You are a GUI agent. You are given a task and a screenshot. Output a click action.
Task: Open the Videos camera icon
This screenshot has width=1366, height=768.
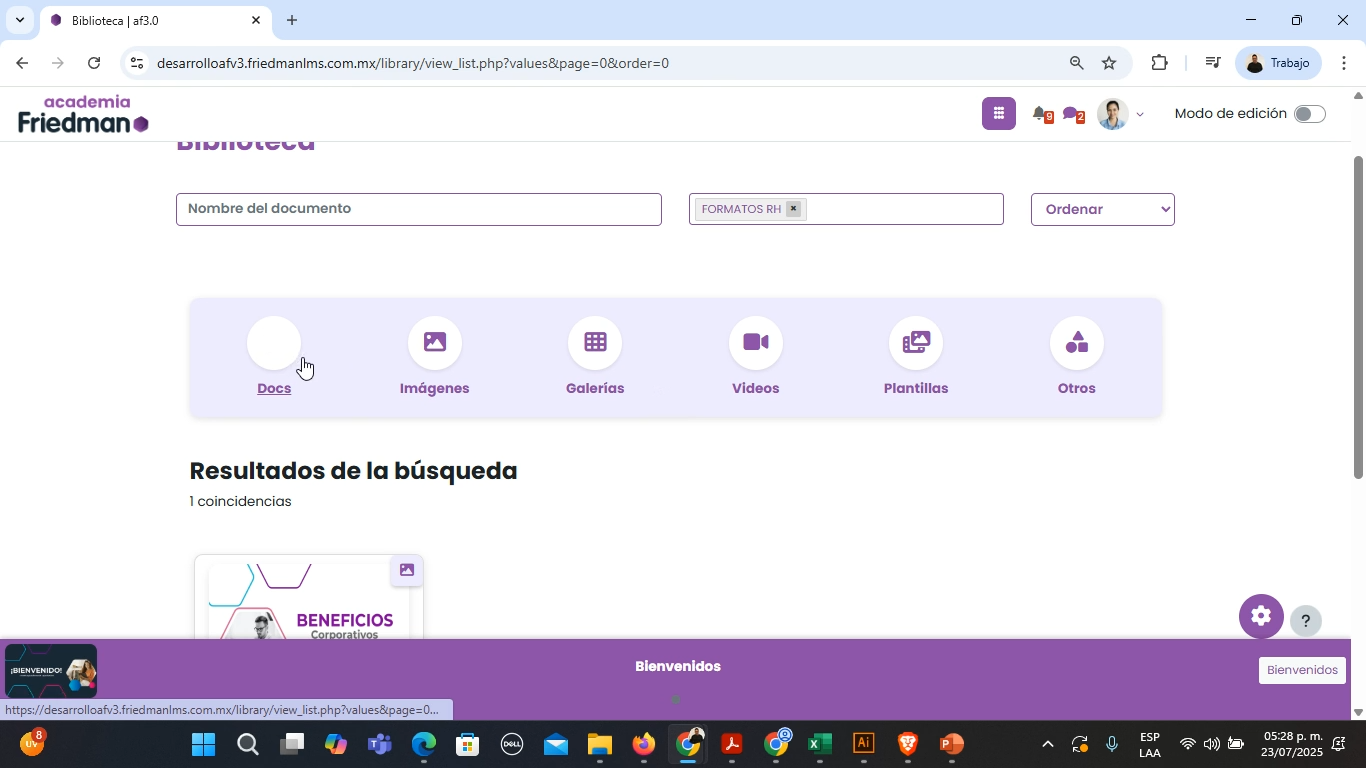(x=756, y=343)
